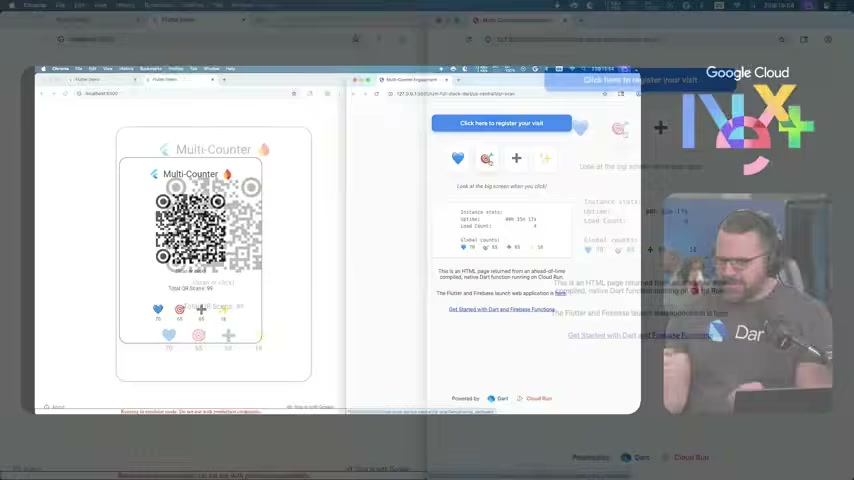Image resolution: width=854 pixels, height=480 pixels.
Task: Reload the localhost:5000 page
Action: point(65,94)
